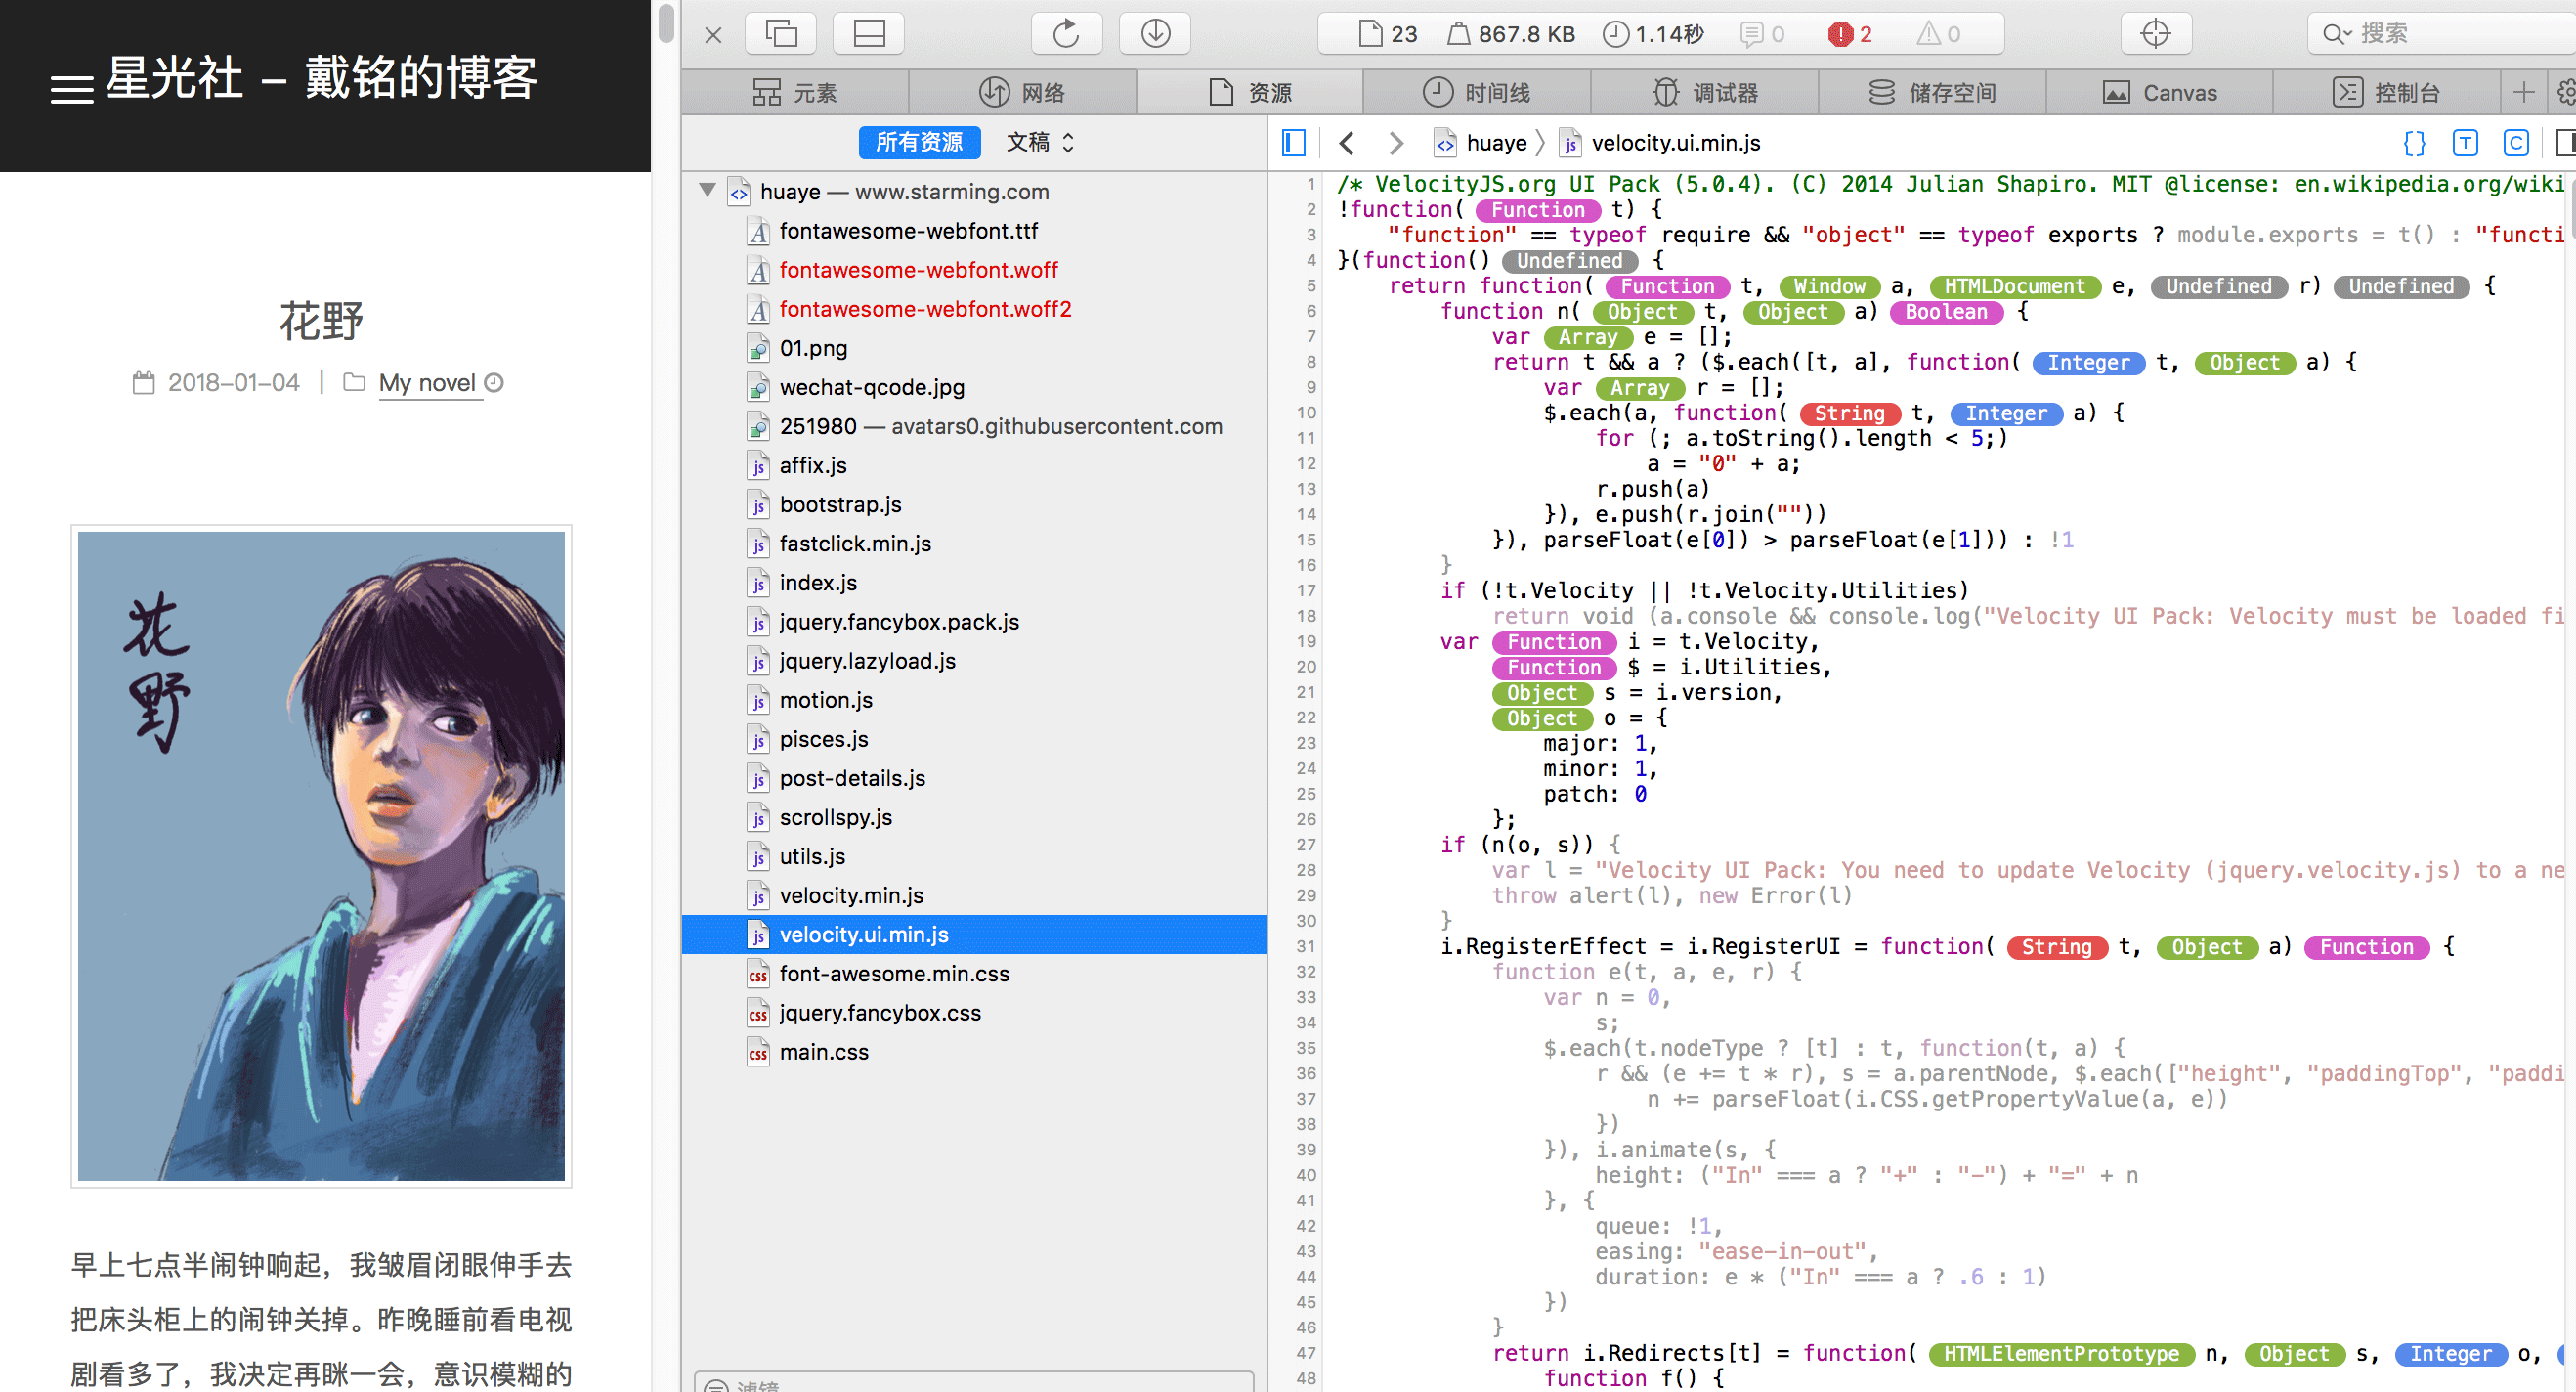Toggle the code coverage C icon
This screenshot has height=1392, width=2576.
coord(2516,143)
